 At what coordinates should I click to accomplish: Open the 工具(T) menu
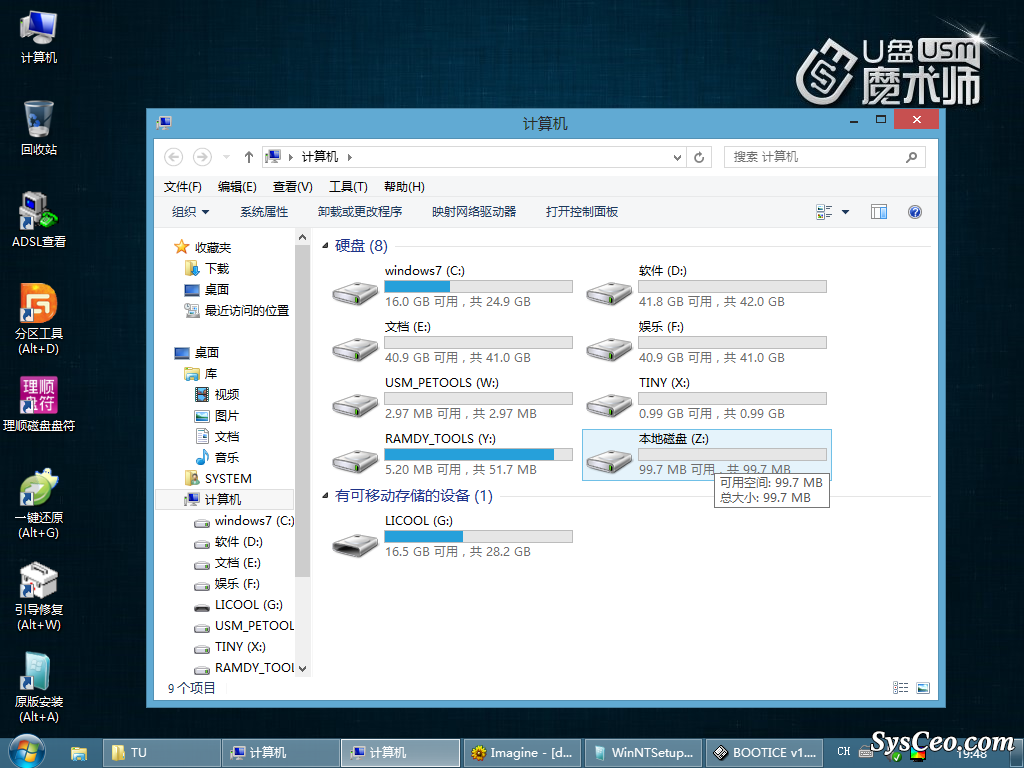tap(348, 187)
